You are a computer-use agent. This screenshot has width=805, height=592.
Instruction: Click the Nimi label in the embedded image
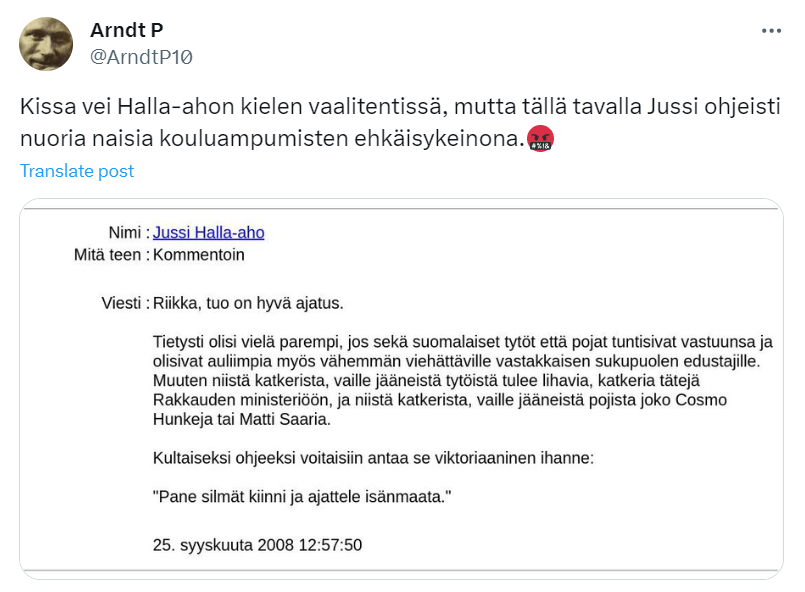click(x=128, y=233)
